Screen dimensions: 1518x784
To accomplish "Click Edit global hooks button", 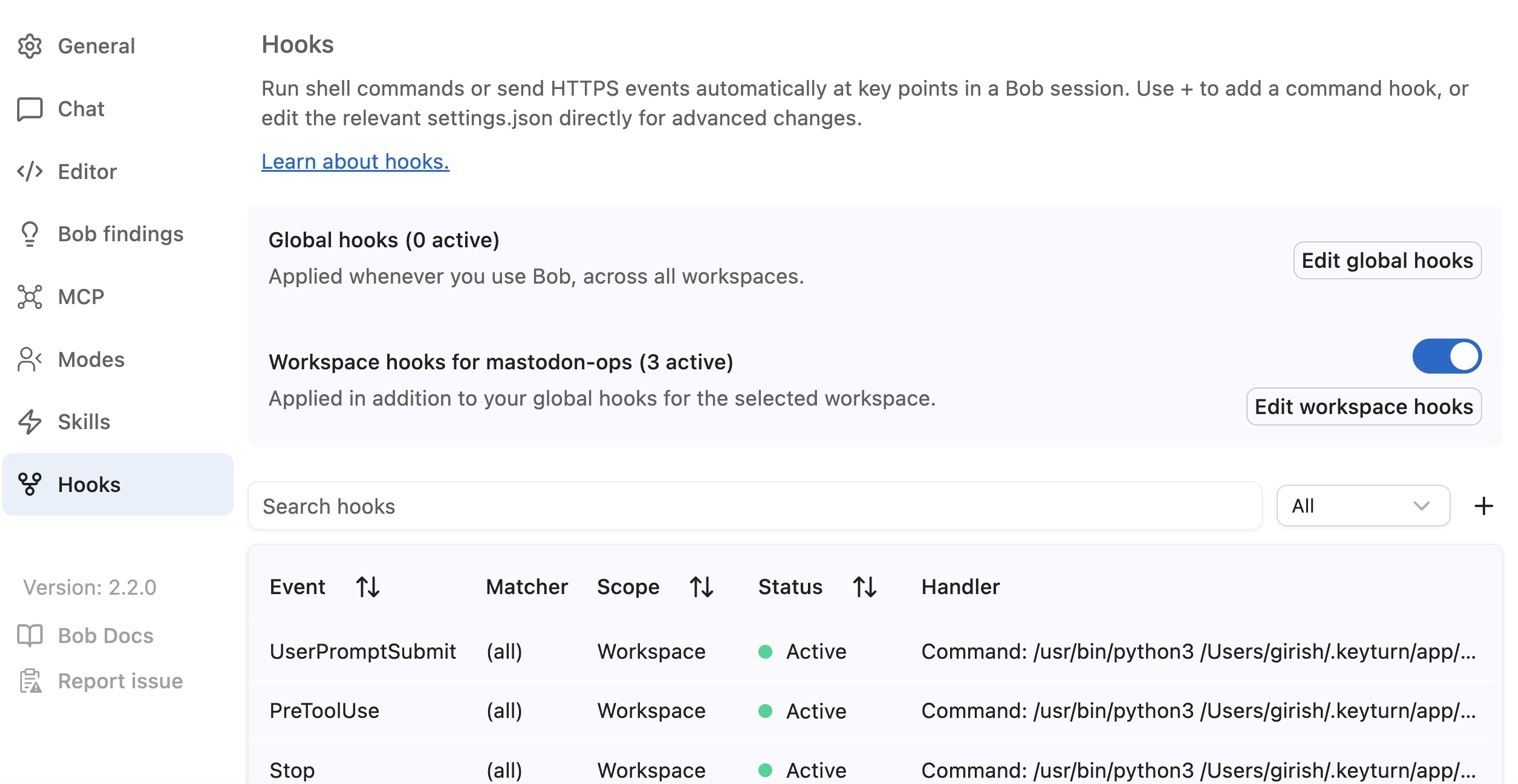I will click(1387, 261).
